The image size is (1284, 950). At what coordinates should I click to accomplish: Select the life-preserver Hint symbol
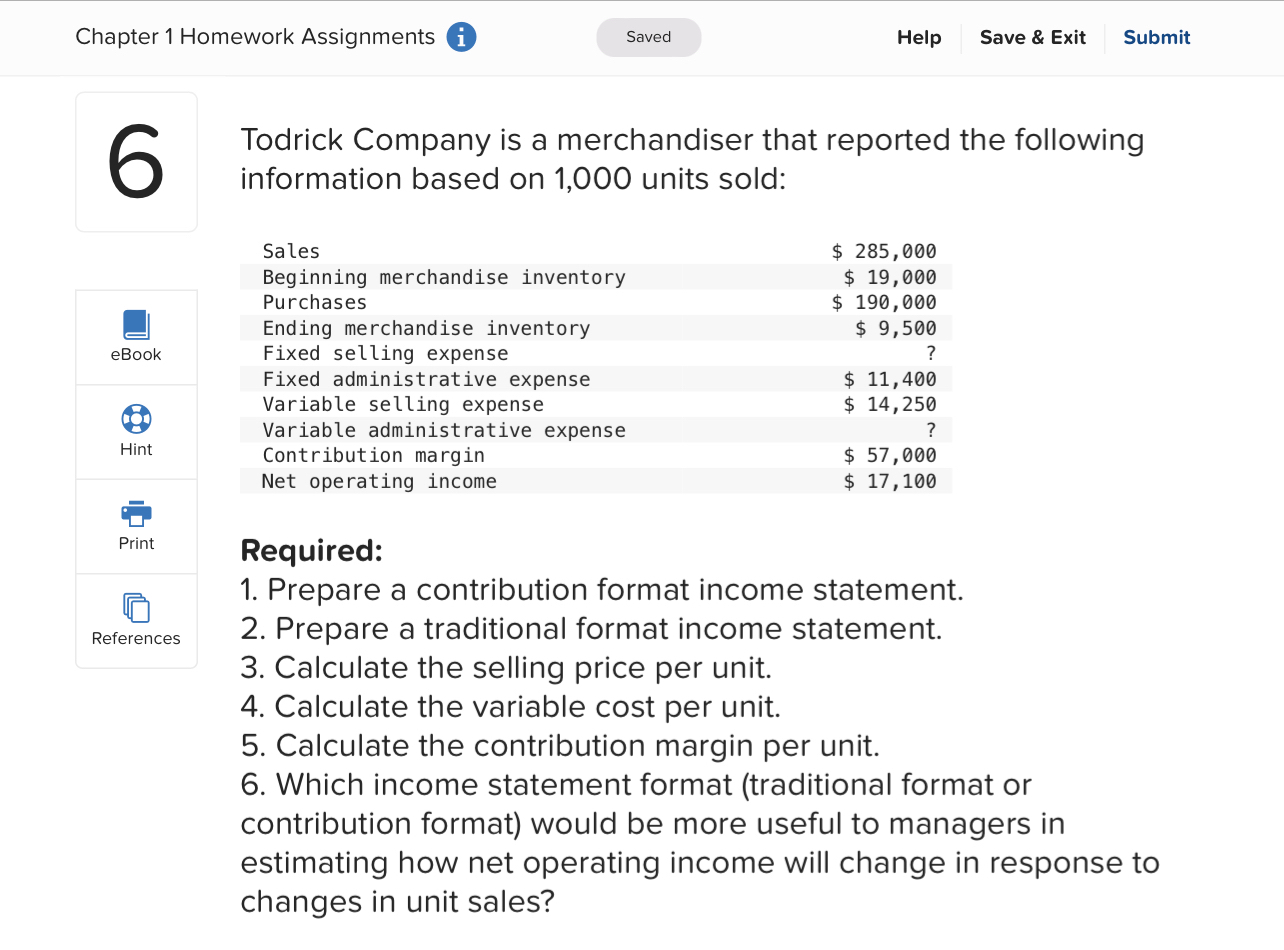tap(136, 418)
